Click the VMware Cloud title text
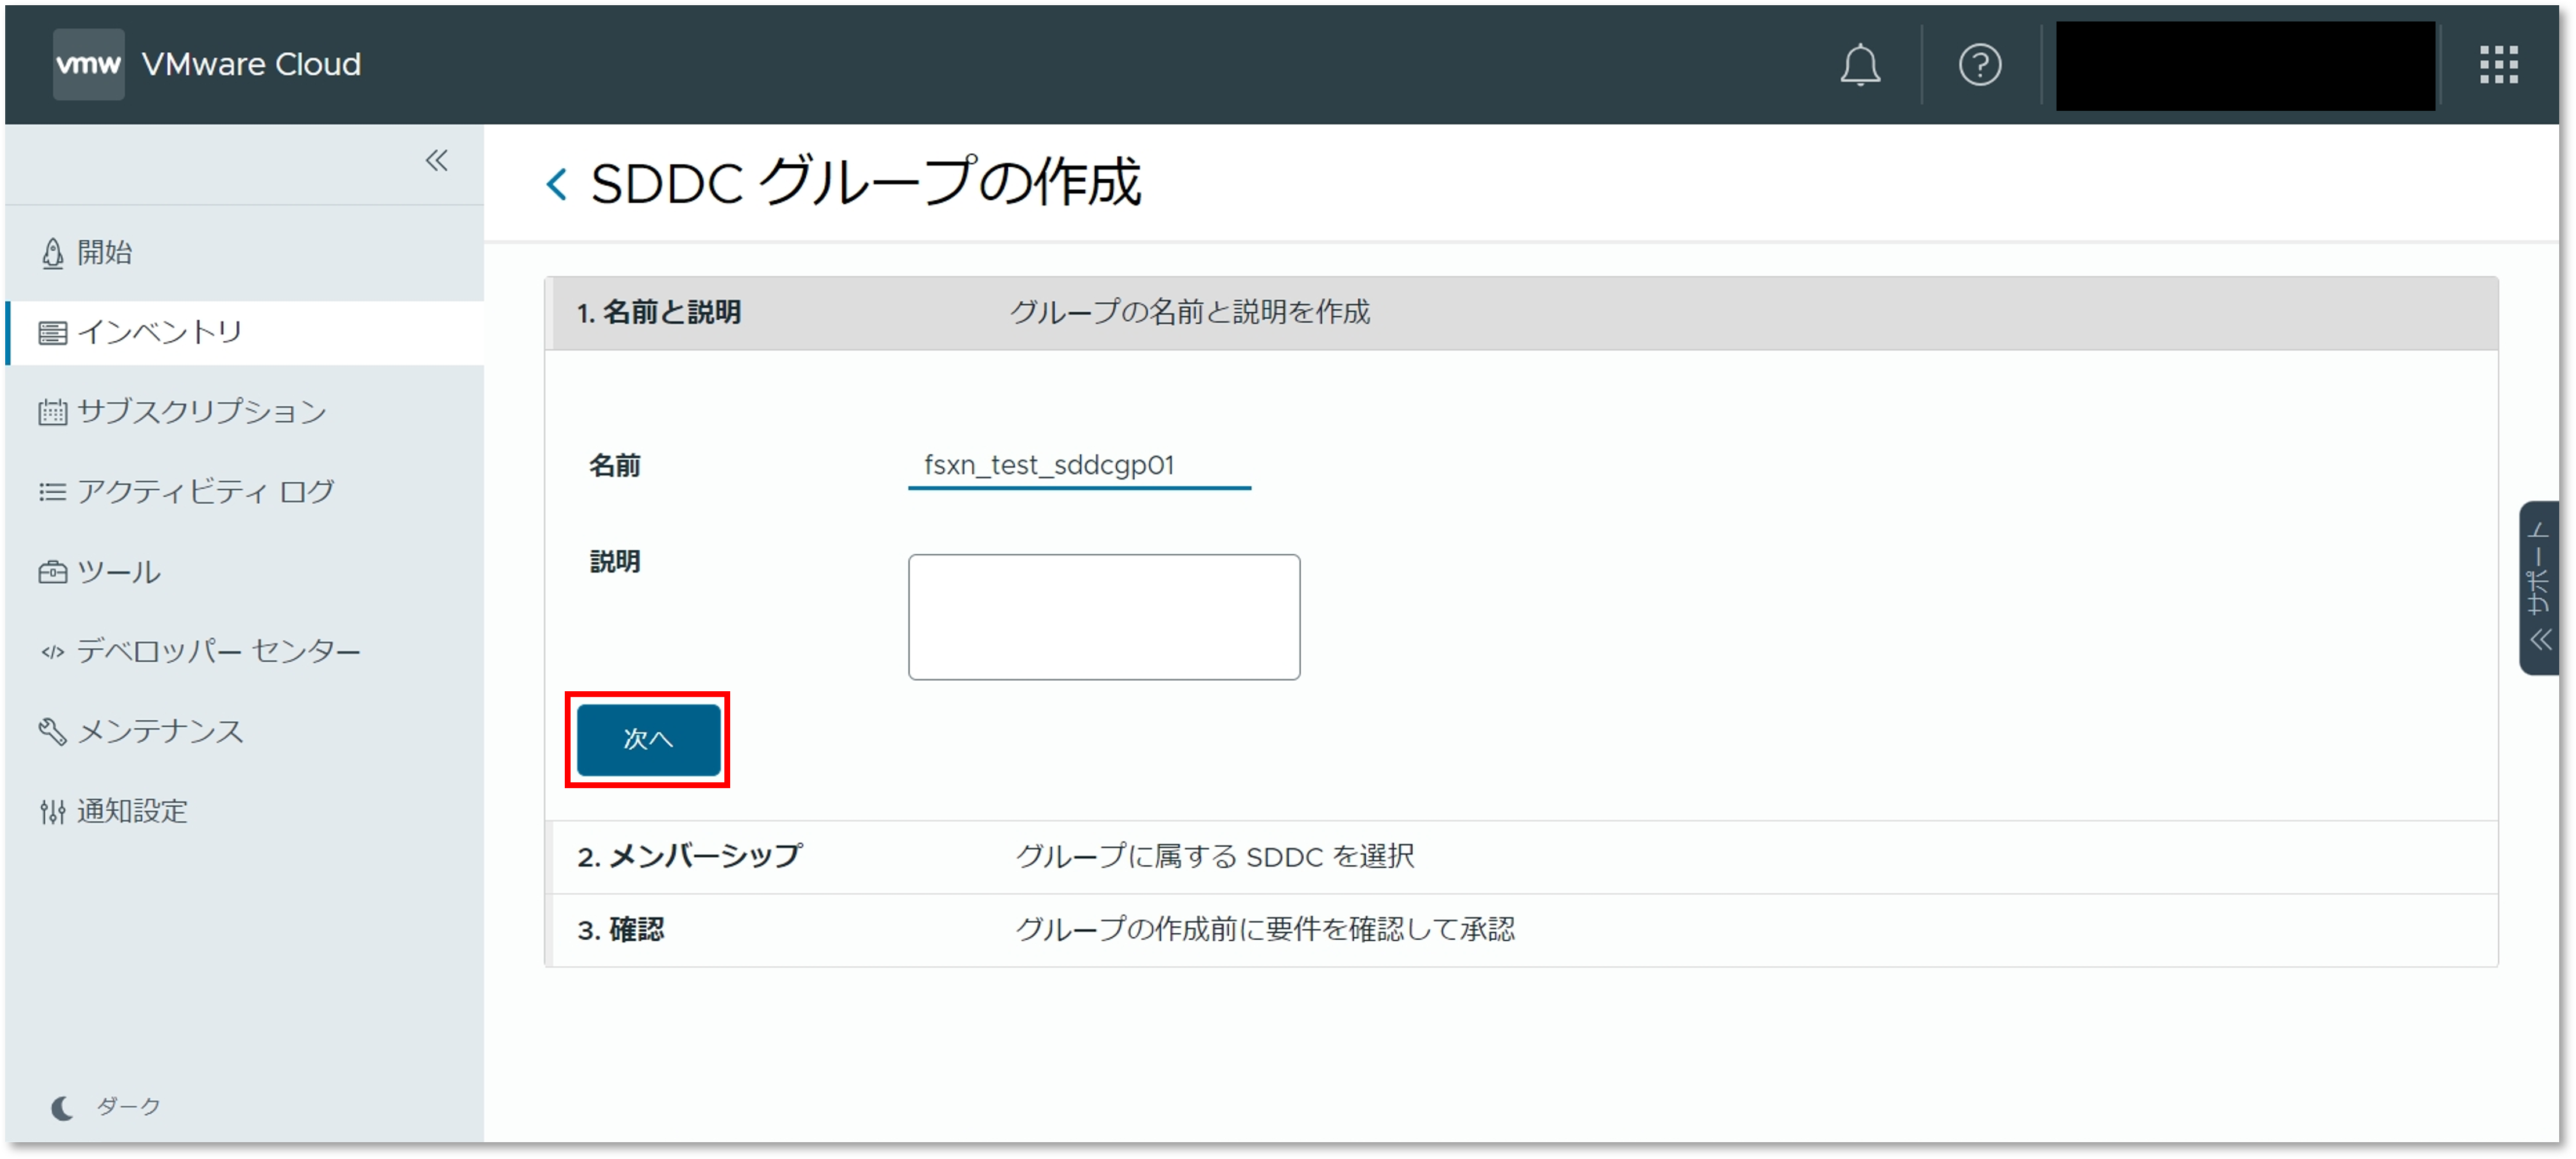 251,65
